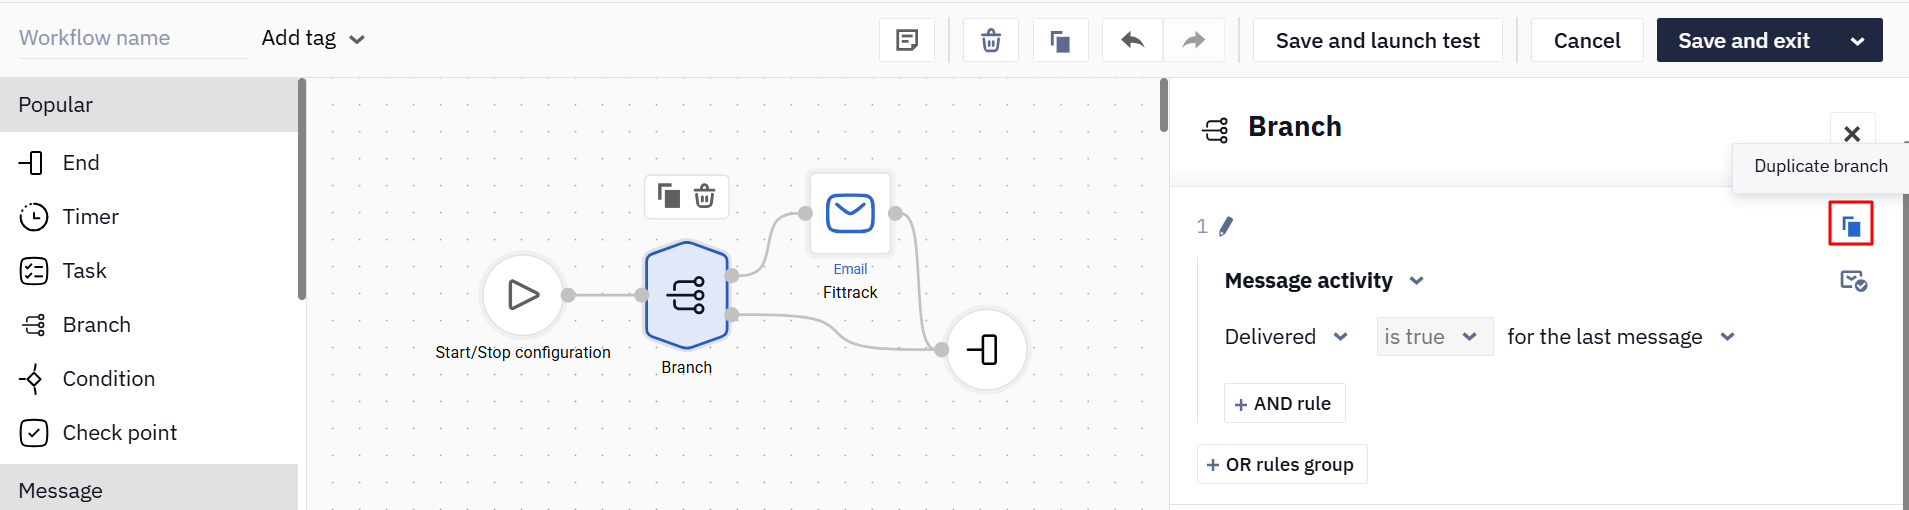1909x510 pixels.
Task: Edit branch 1 name with pencil icon
Action: (1226, 226)
